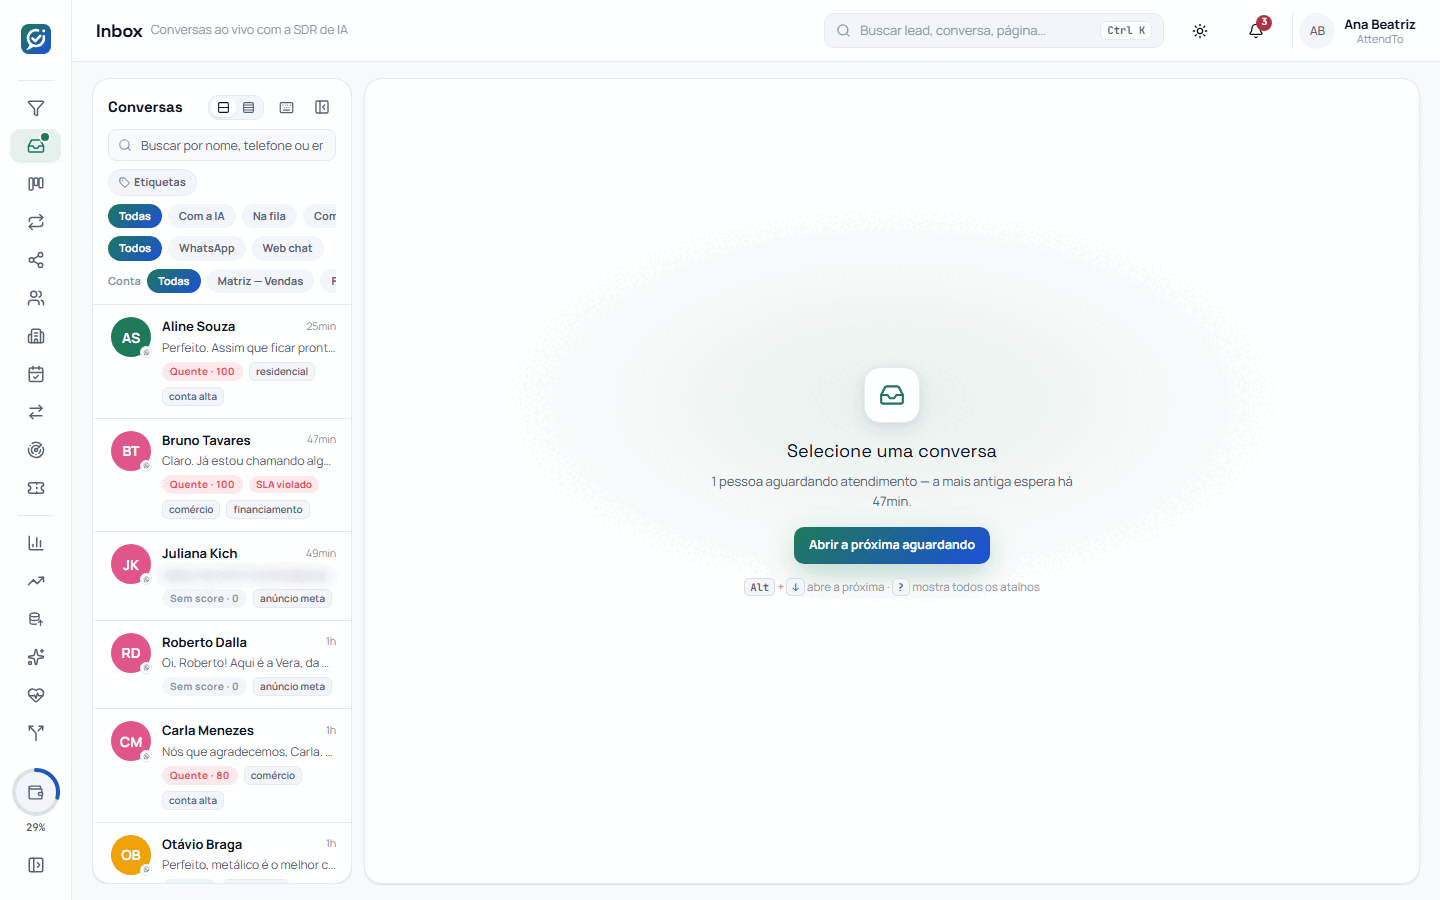Screen dimensions: 1440x900
Task: Open the trending-up arrow icon in the sidebar
Action: pos(36,581)
